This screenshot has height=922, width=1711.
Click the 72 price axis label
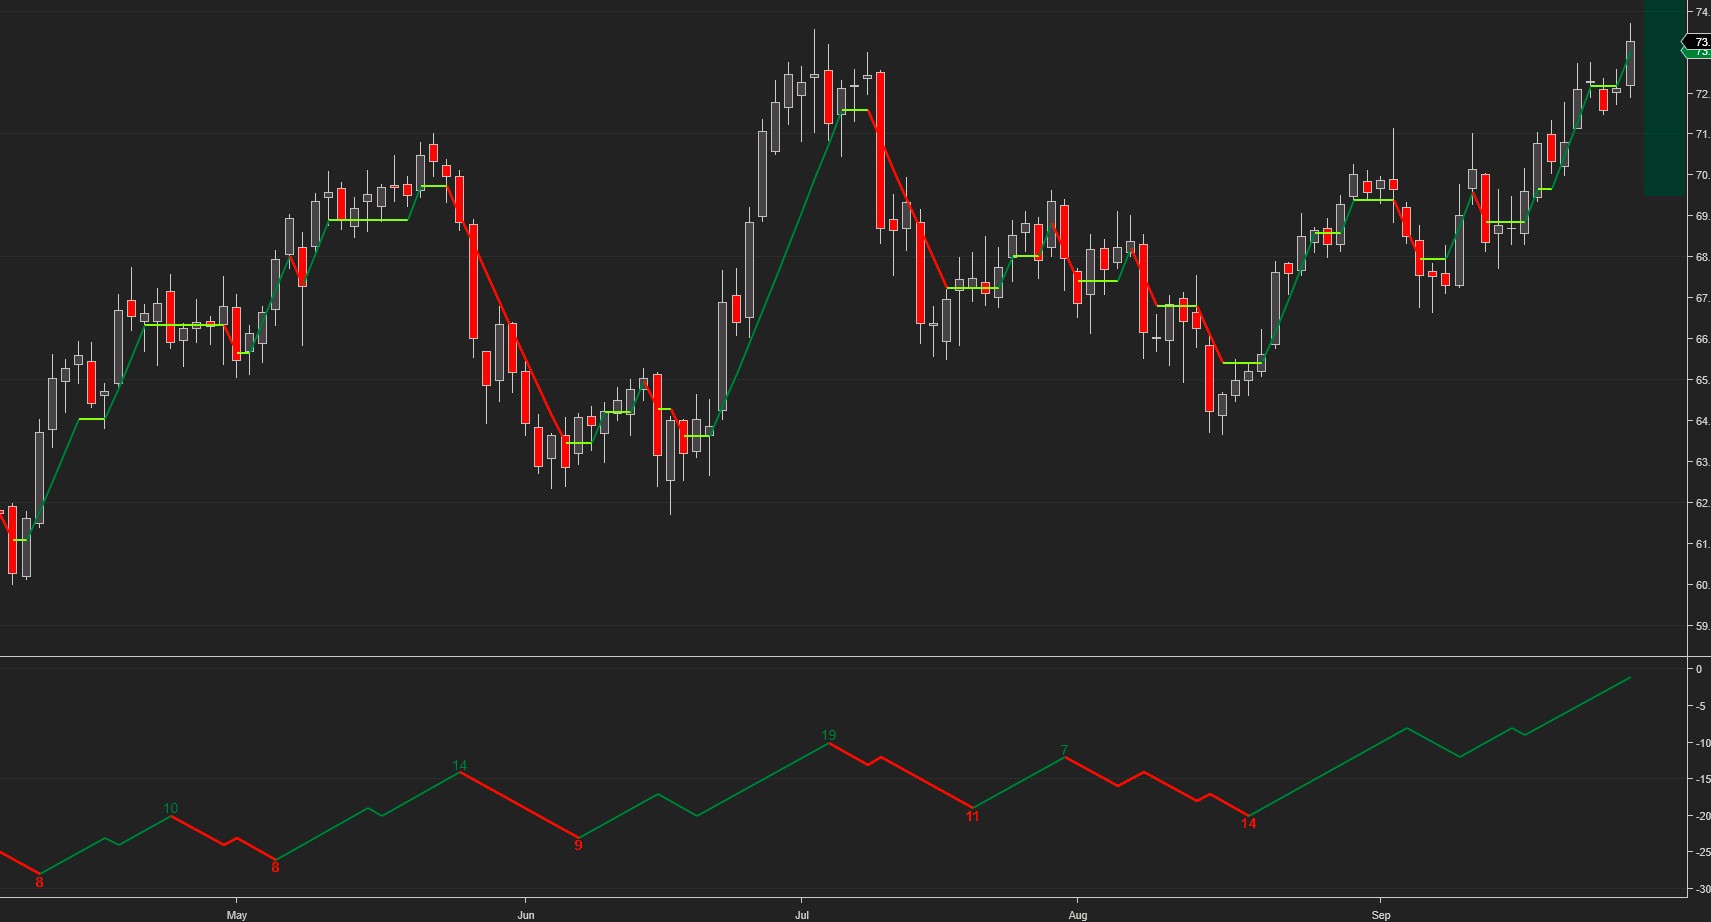[1701, 94]
